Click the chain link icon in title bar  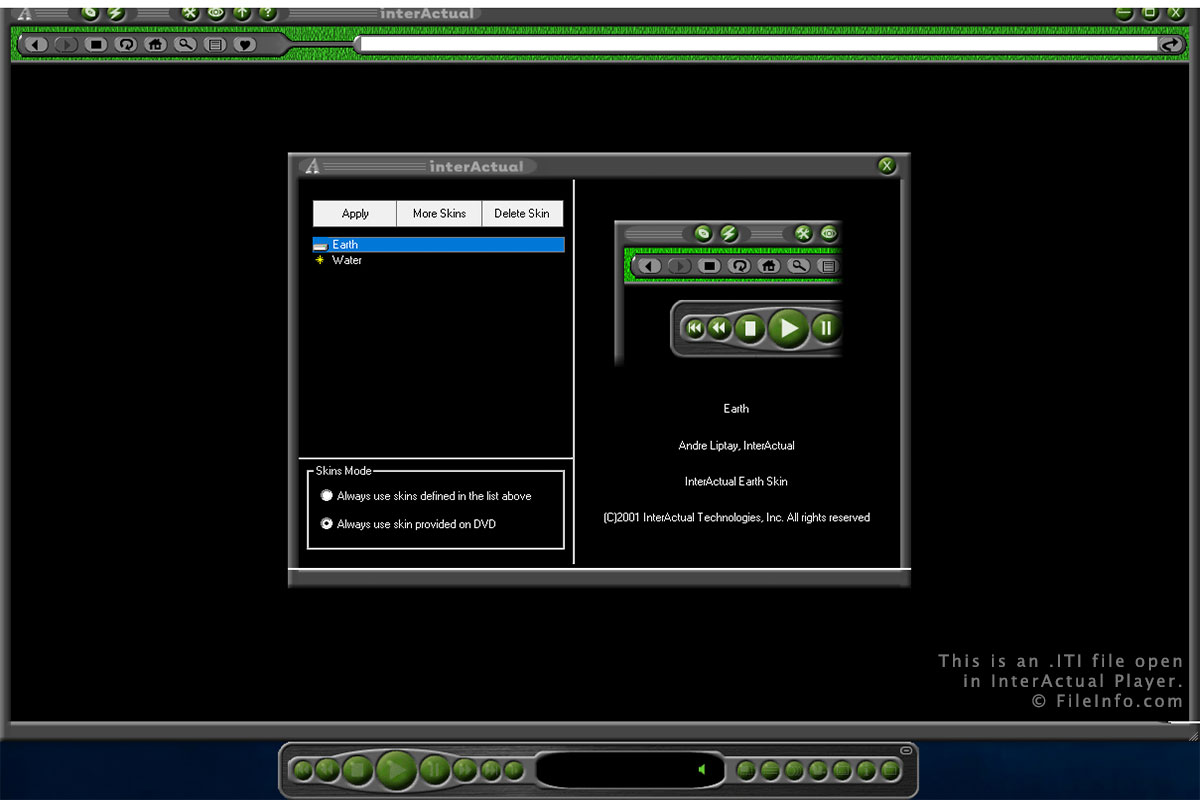click(x=91, y=13)
